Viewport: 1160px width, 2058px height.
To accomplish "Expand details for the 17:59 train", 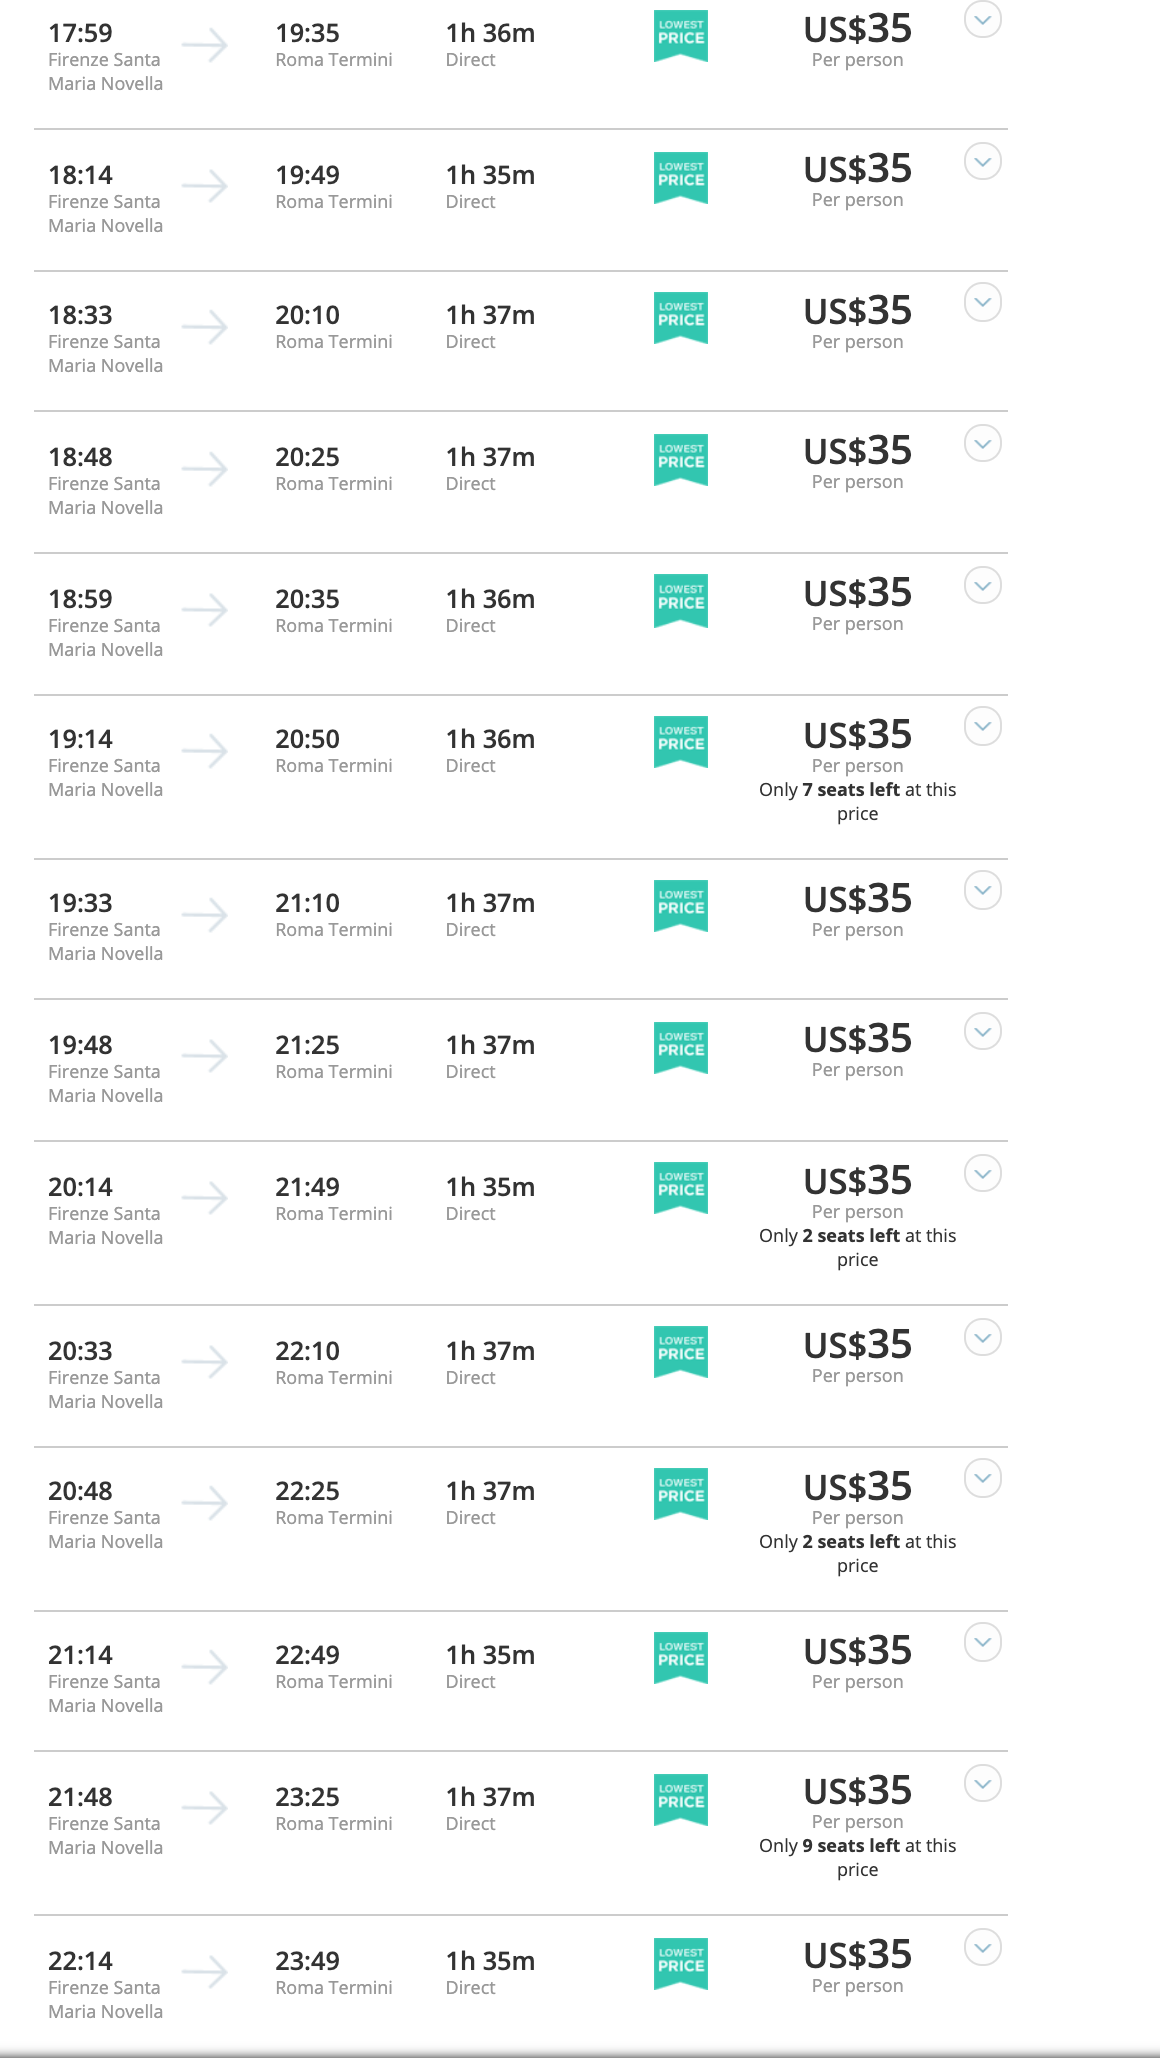I will point(983,19).
